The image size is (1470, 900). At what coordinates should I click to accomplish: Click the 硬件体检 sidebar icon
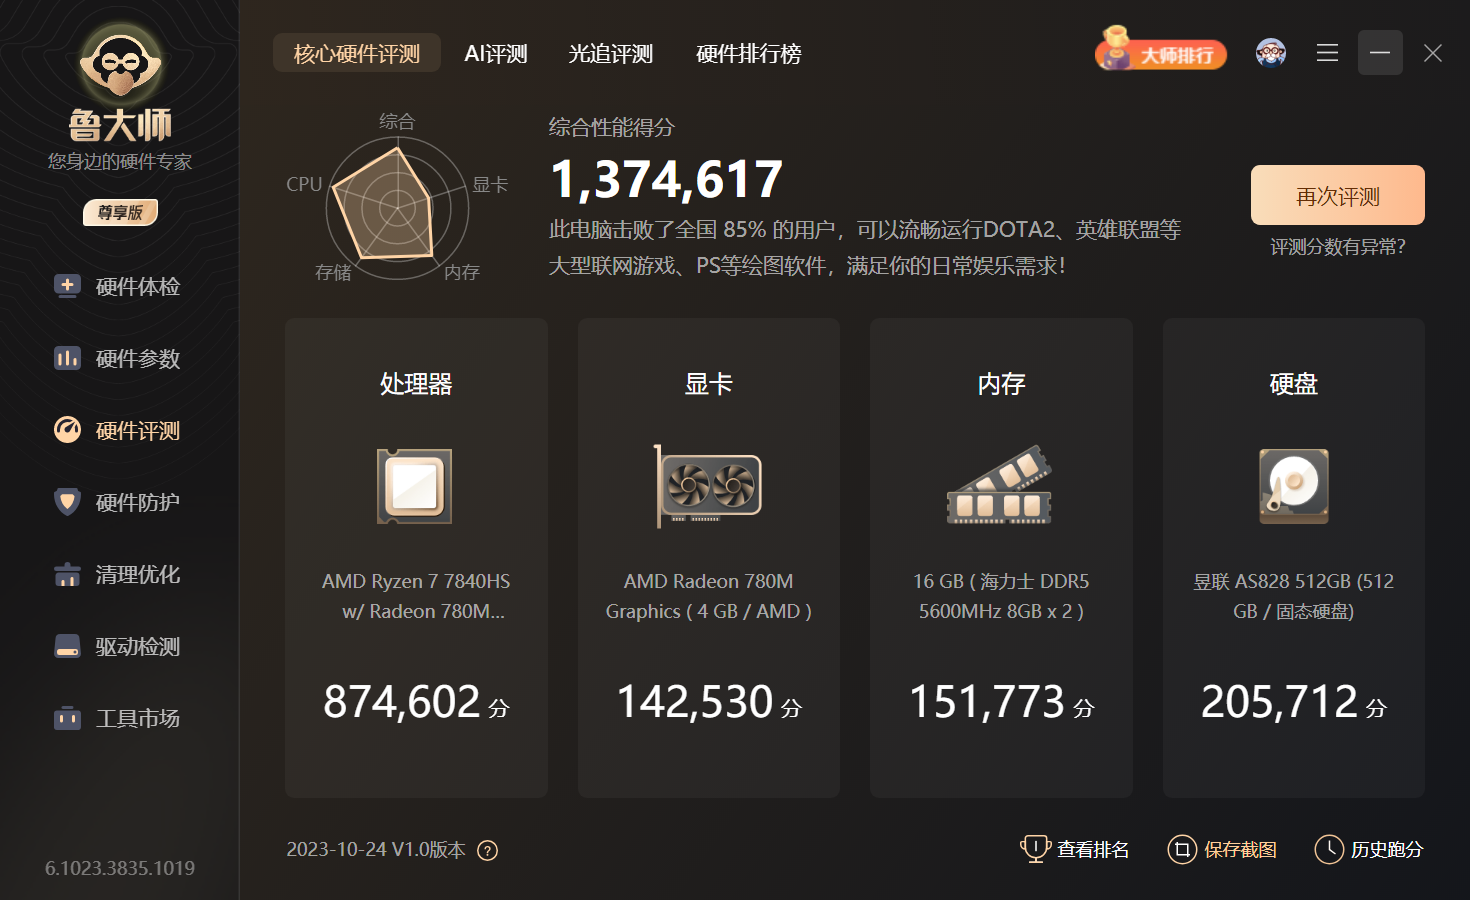67,286
